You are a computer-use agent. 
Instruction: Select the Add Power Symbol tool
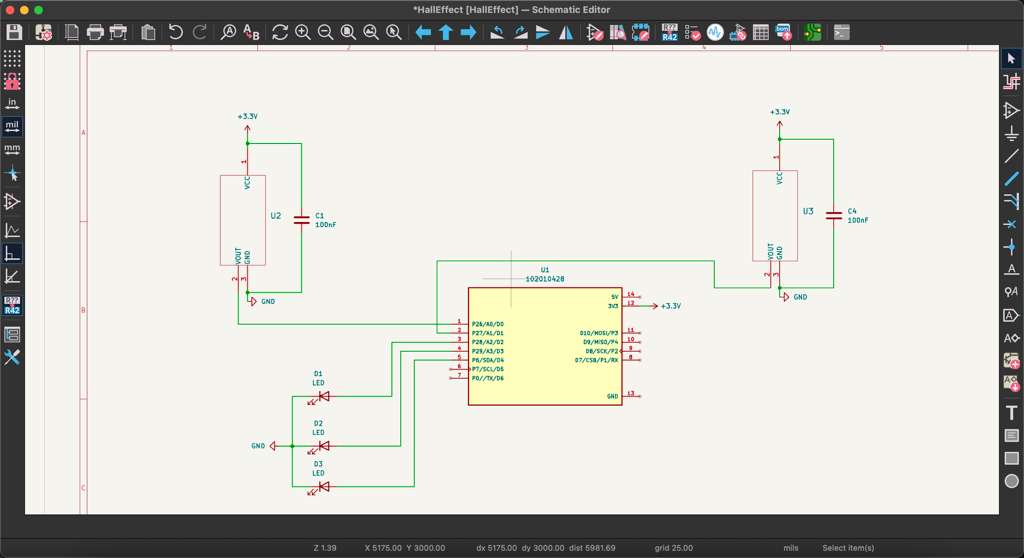point(1011,133)
